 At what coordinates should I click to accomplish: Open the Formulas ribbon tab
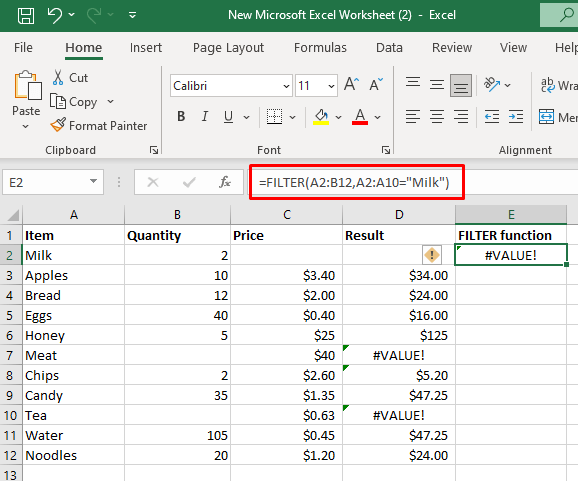point(320,48)
